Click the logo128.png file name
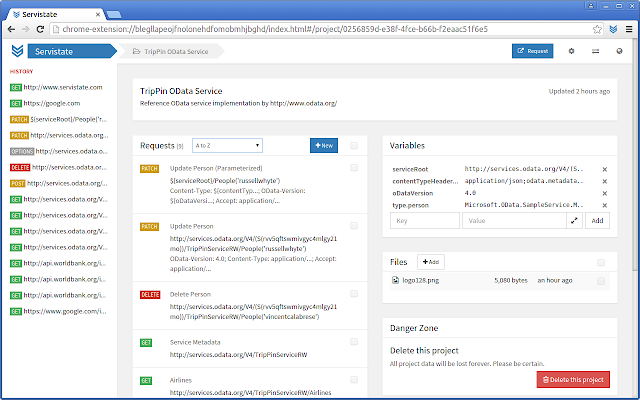Viewport: 640px width, 400px height. [x=421, y=280]
